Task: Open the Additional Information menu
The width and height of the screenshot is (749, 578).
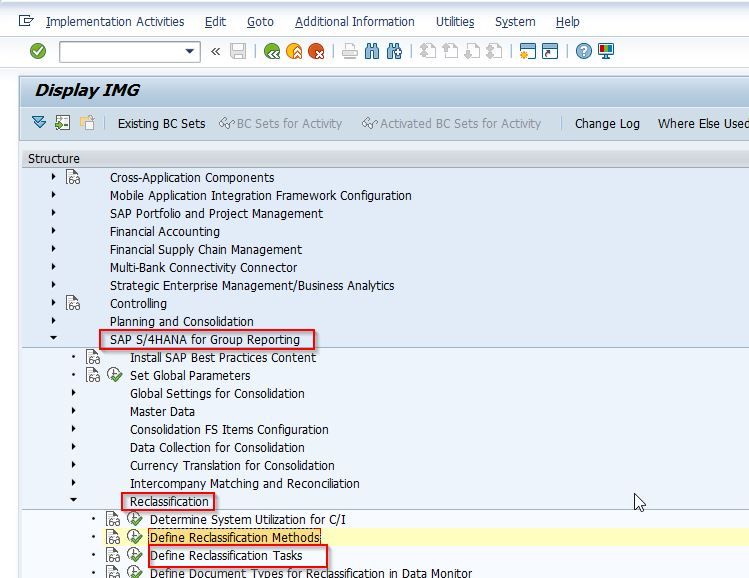Action: (354, 22)
